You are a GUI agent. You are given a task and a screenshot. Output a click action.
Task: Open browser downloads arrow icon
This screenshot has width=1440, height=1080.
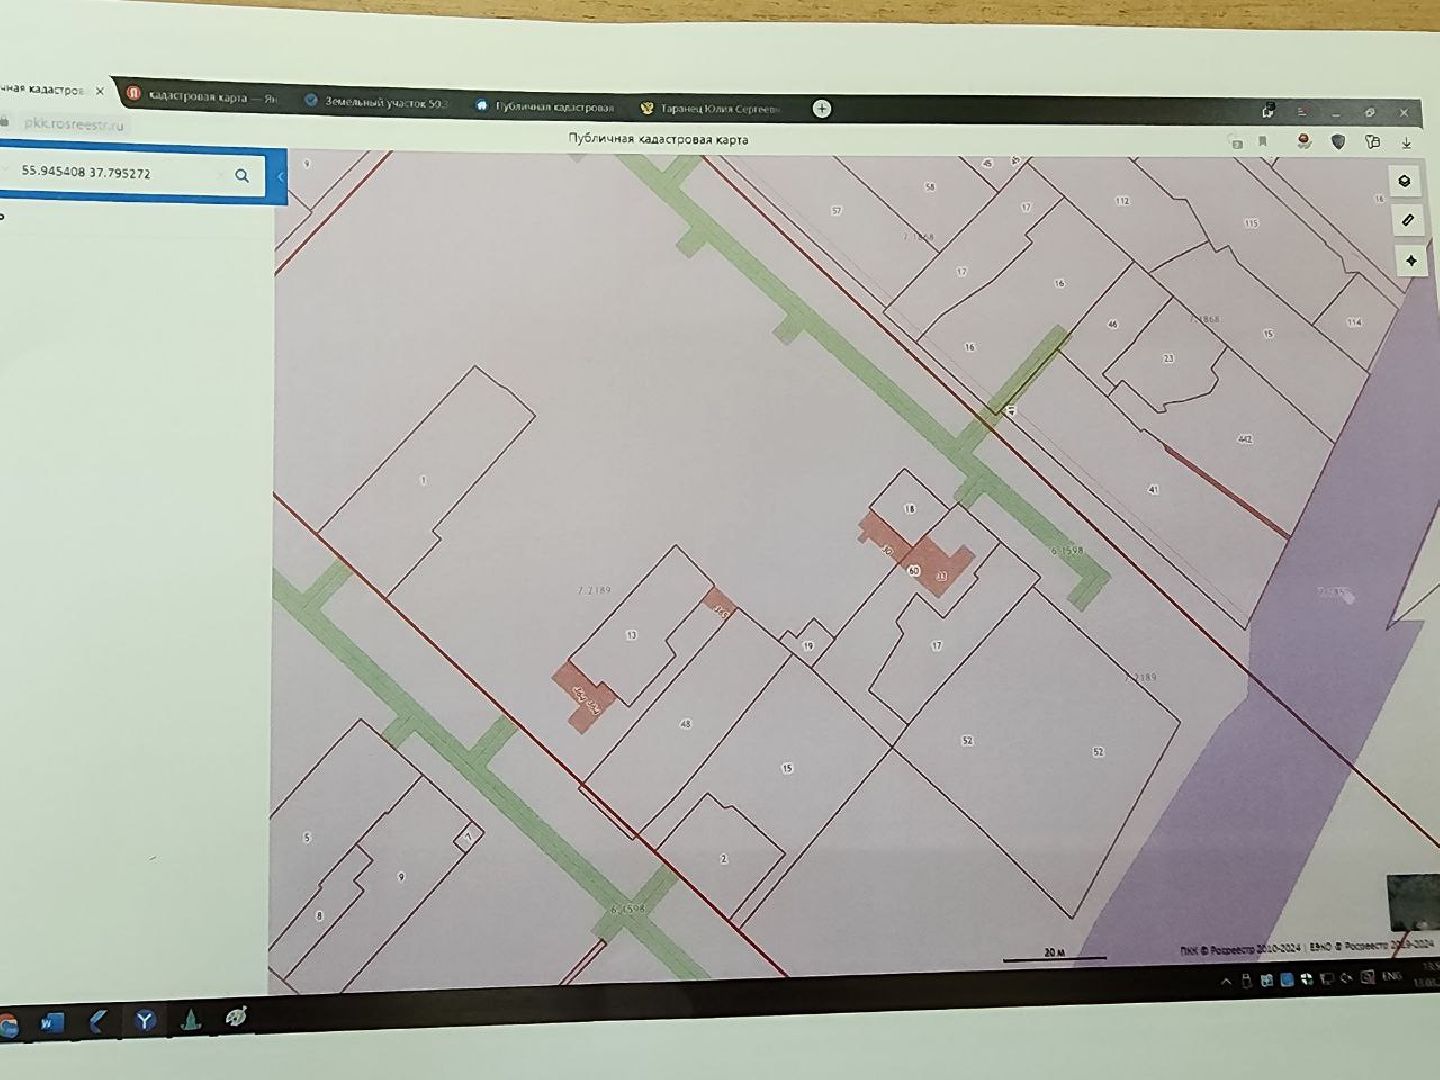(x=1406, y=143)
